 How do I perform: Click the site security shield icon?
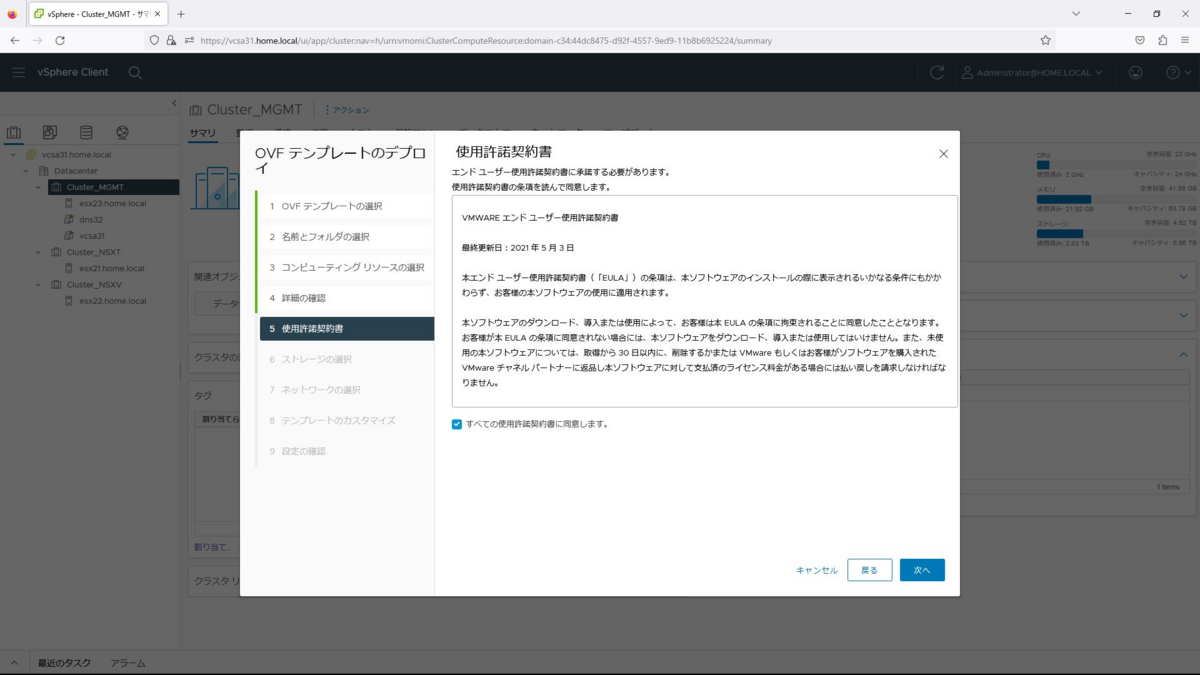(154, 40)
